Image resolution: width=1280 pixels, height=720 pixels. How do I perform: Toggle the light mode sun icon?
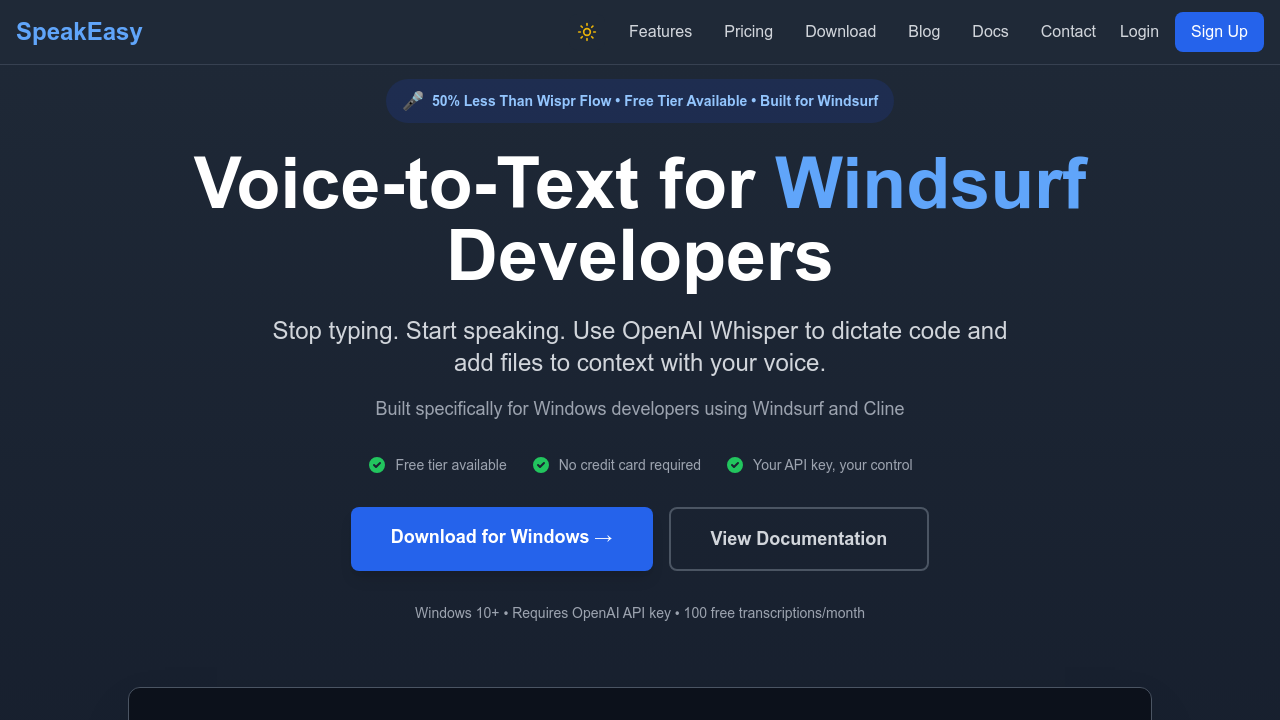587,32
